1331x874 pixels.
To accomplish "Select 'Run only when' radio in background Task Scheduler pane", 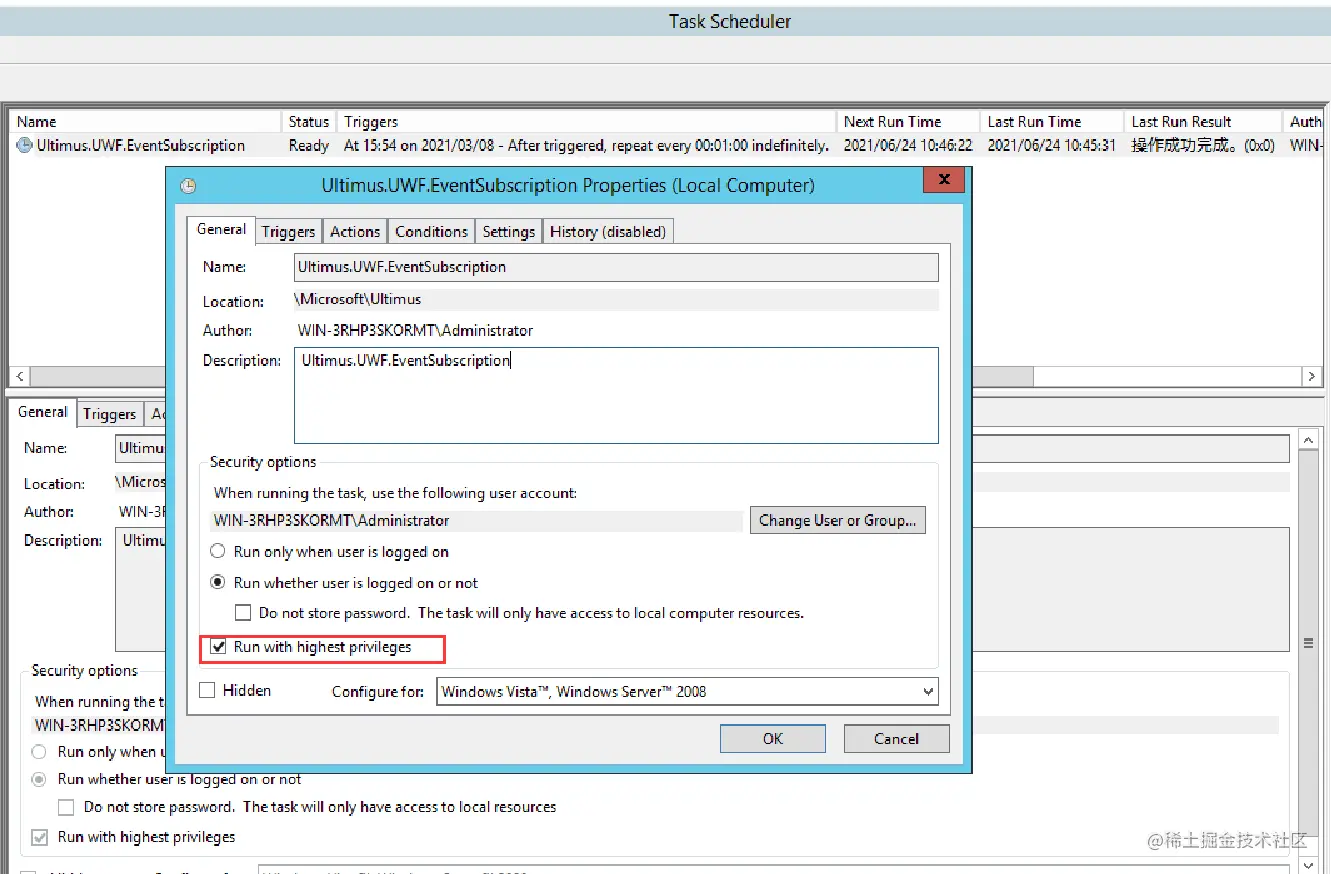I will click(39, 751).
